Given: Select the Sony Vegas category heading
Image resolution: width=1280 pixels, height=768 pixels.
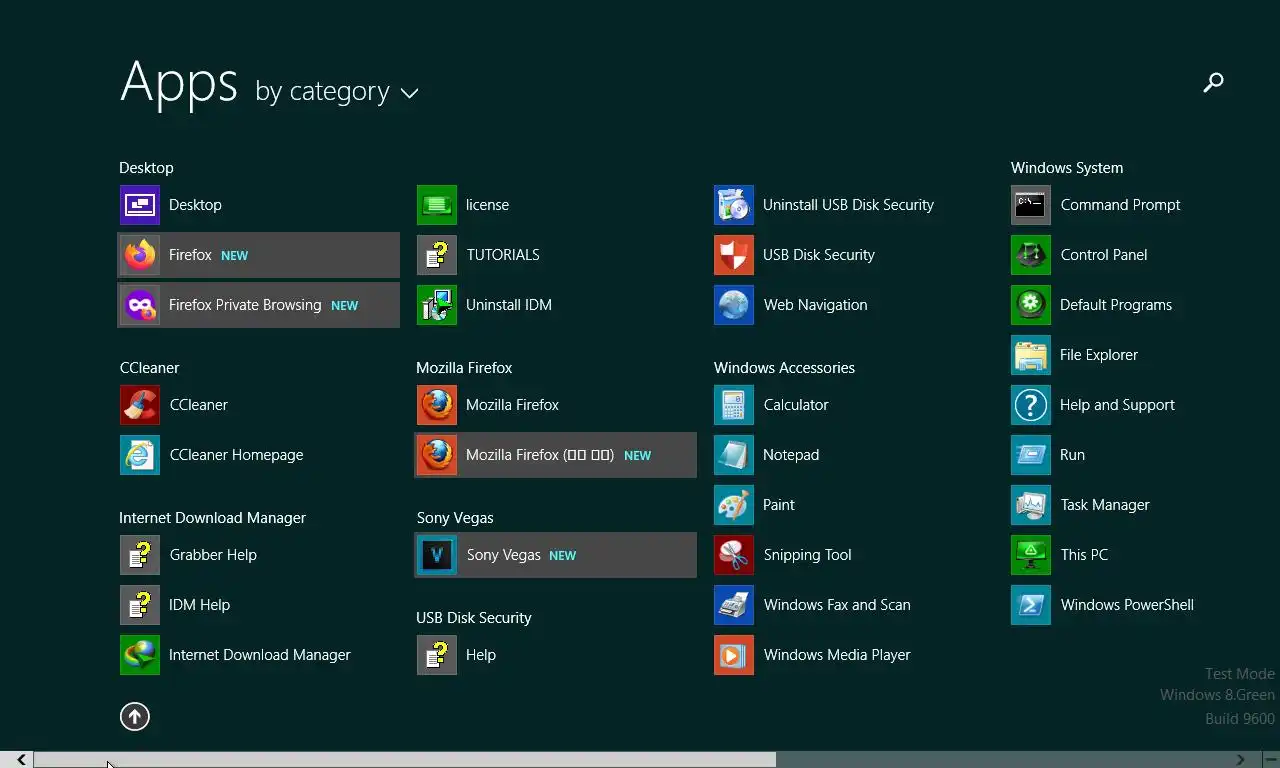Looking at the screenshot, I should click(x=455, y=518).
